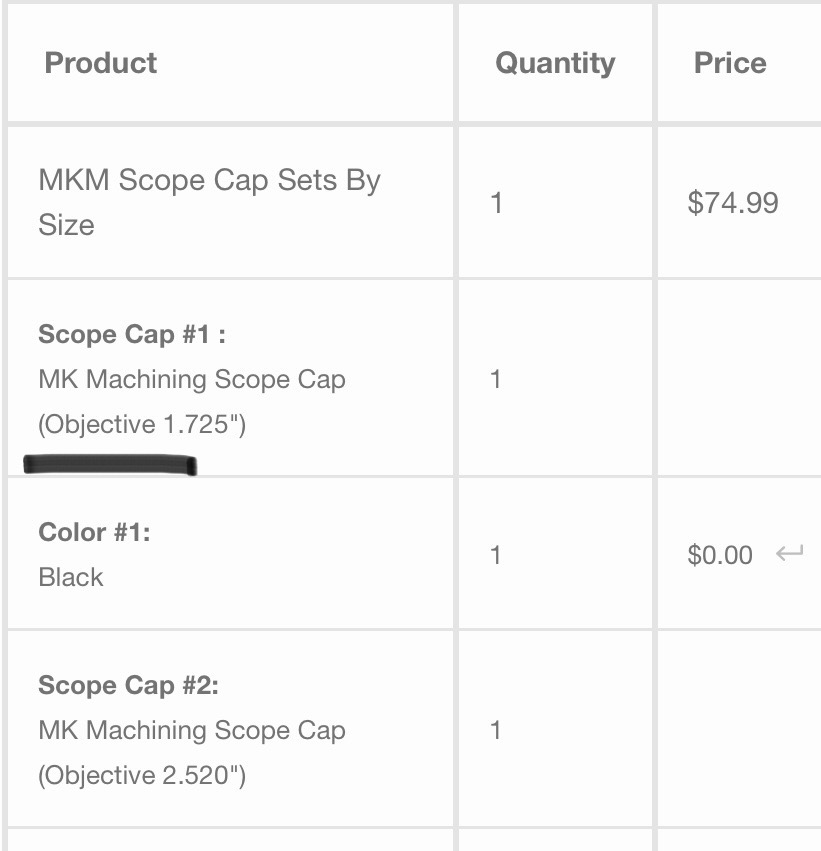821x851 pixels.
Task: Click the black redaction bar under Scope Cap #1
Action: tap(110, 465)
